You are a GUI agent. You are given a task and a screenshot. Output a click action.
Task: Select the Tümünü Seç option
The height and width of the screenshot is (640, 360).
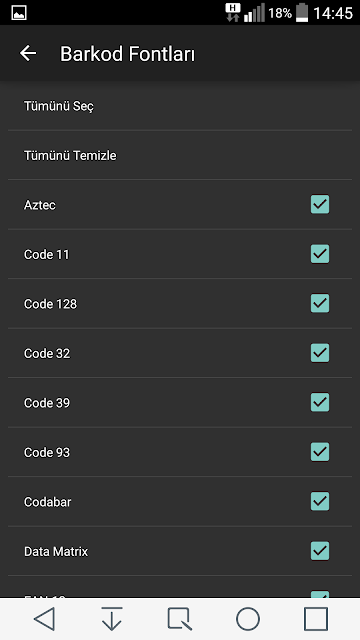[x=180, y=106]
